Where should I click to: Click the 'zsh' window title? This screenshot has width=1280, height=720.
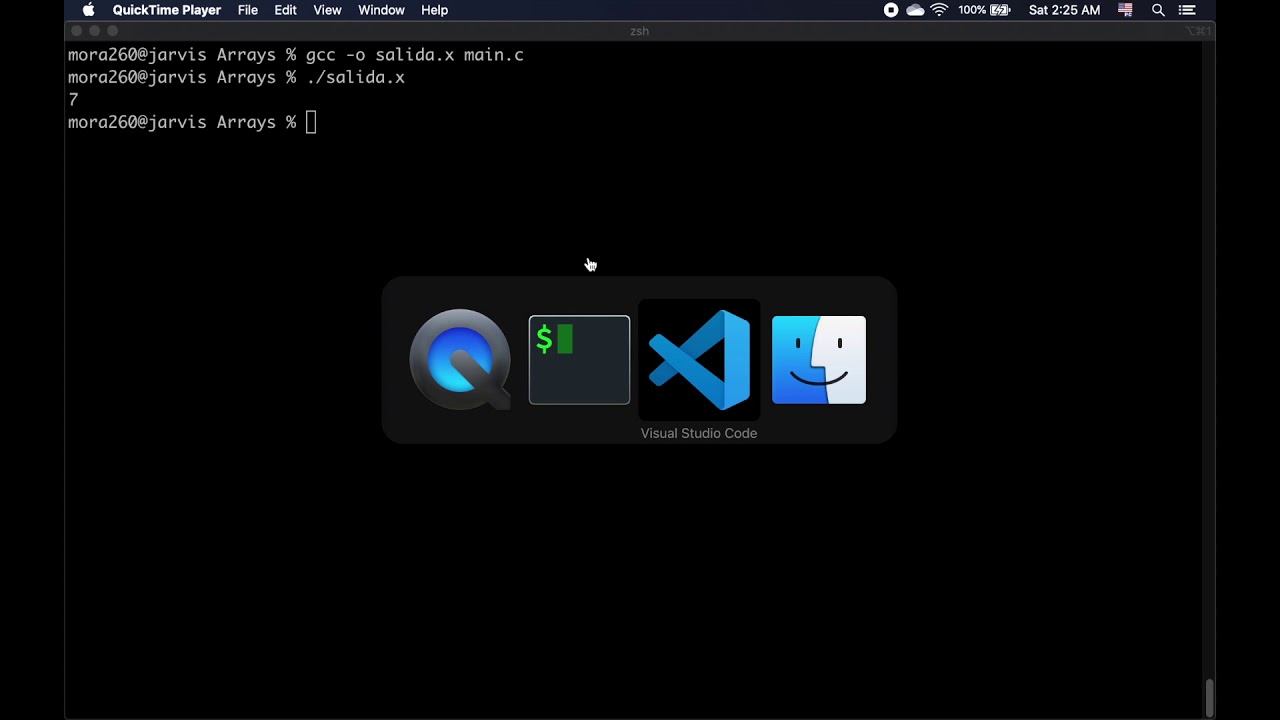coord(640,31)
